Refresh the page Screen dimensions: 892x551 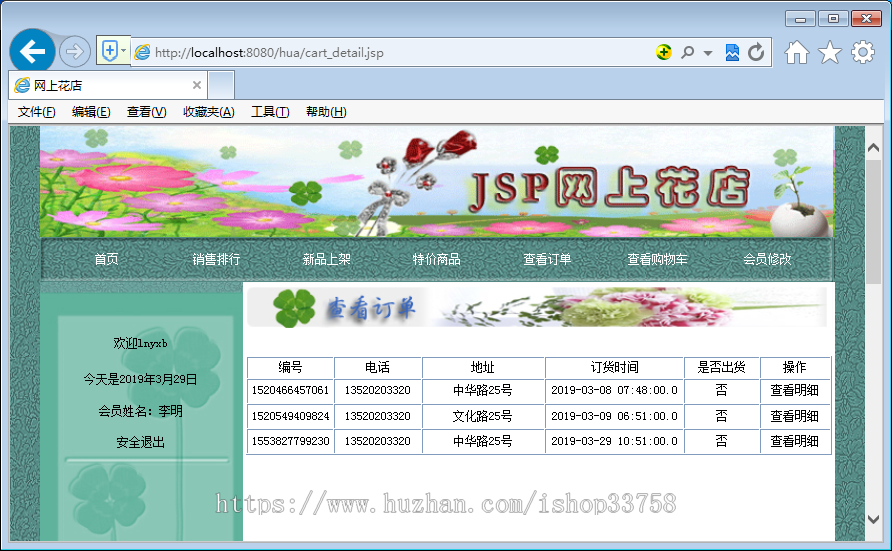tap(756, 52)
